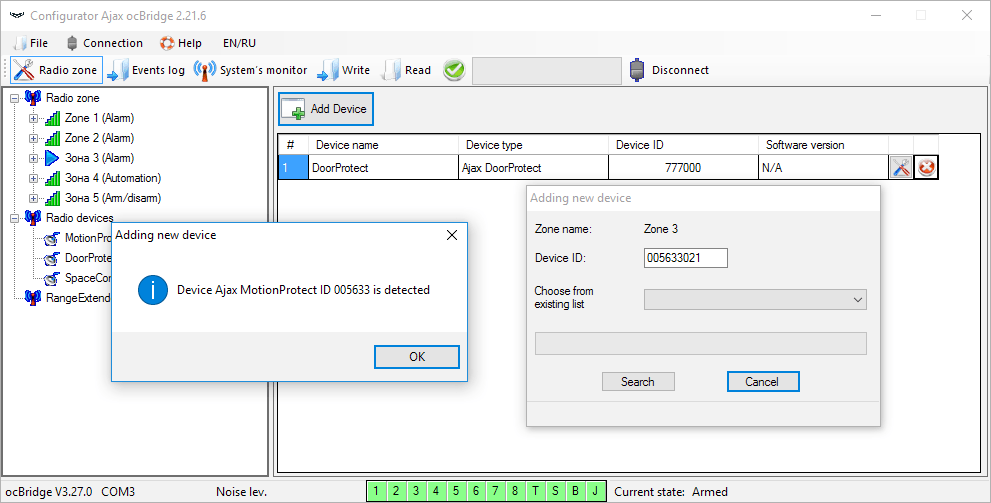Switch language with EN/RU
This screenshot has width=991, height=503.
pyautogui.click(x=240, y=43)
